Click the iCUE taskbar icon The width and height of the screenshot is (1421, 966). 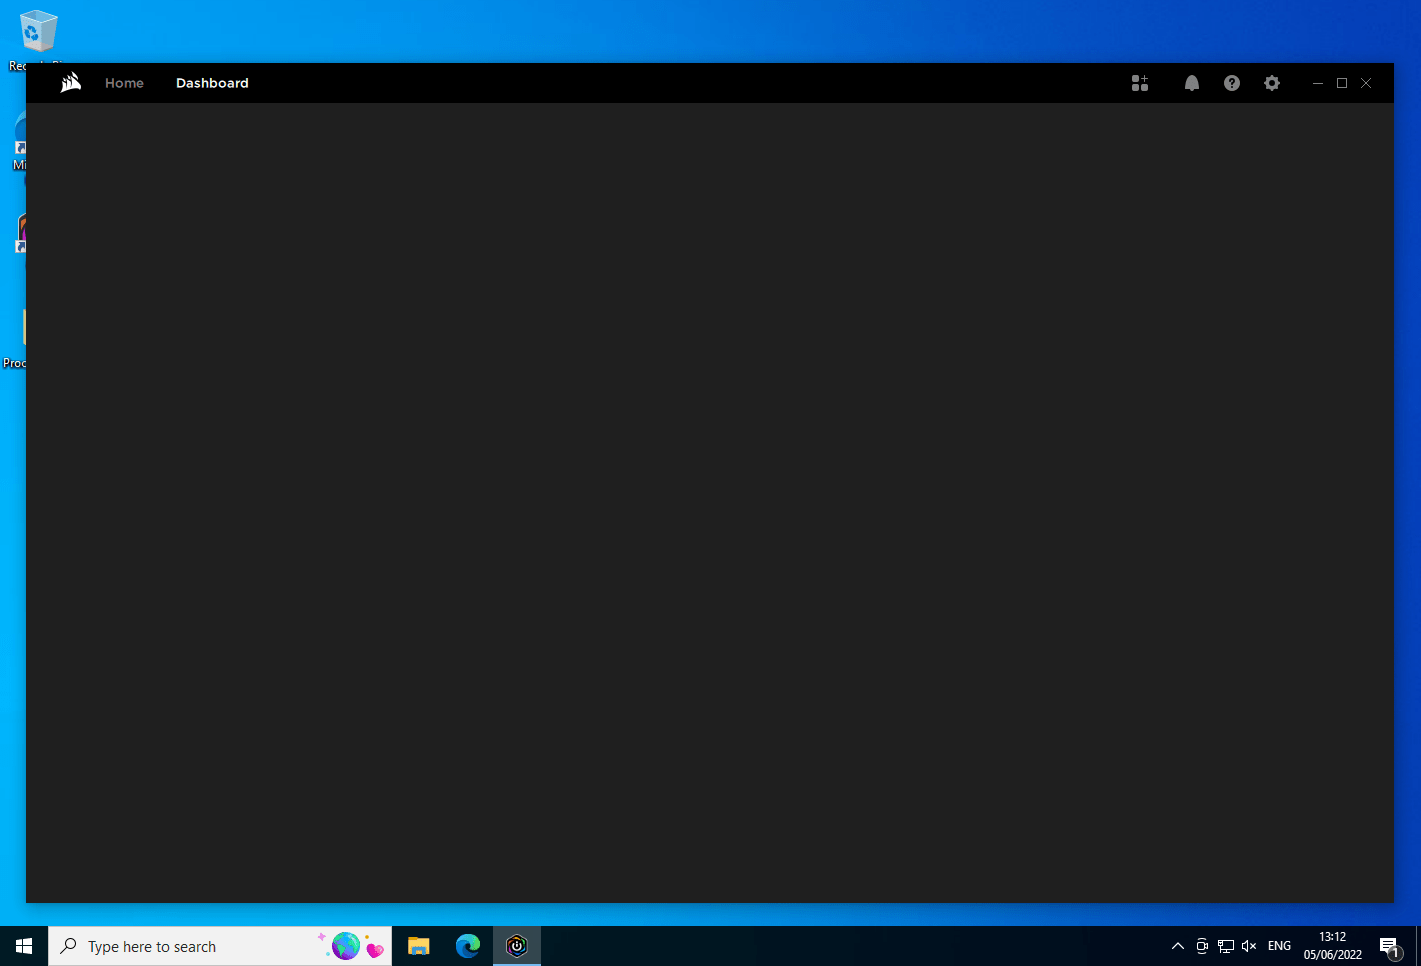(x=517, y=946)
